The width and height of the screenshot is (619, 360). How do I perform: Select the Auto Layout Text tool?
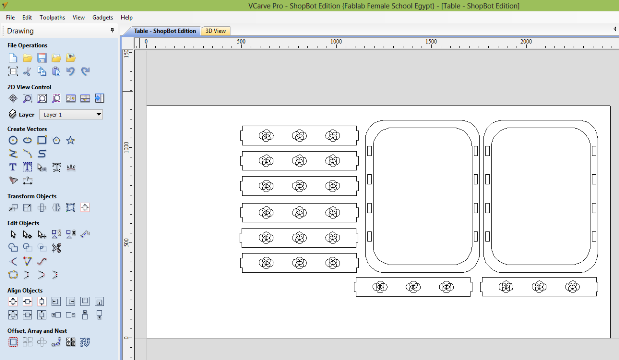27,167
